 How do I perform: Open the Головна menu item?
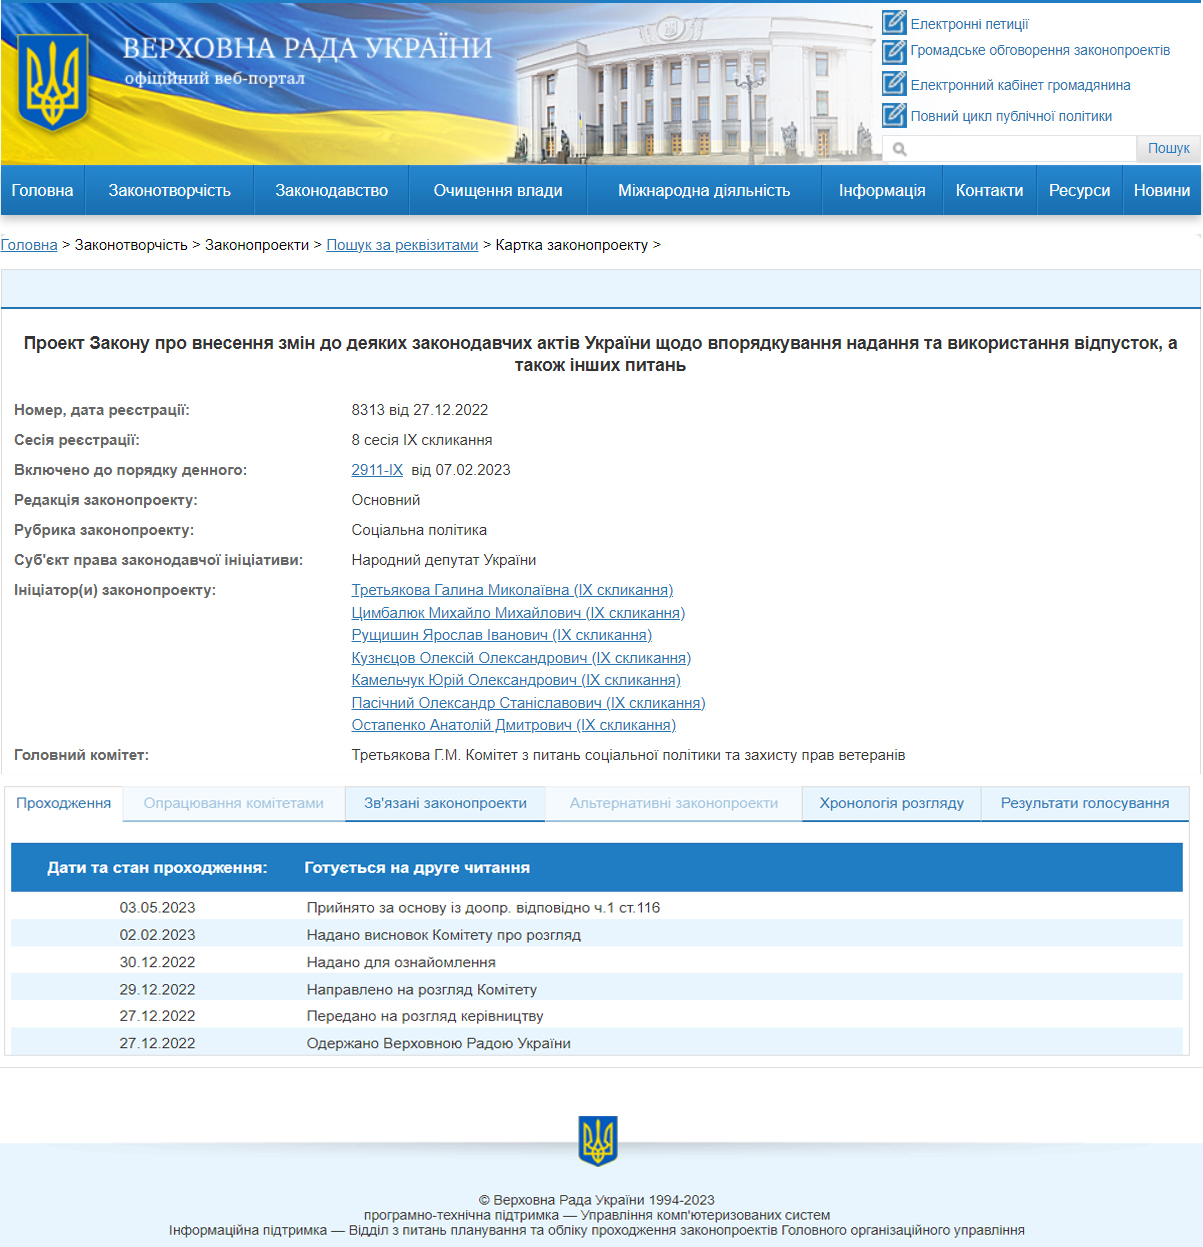coord(42,190)
